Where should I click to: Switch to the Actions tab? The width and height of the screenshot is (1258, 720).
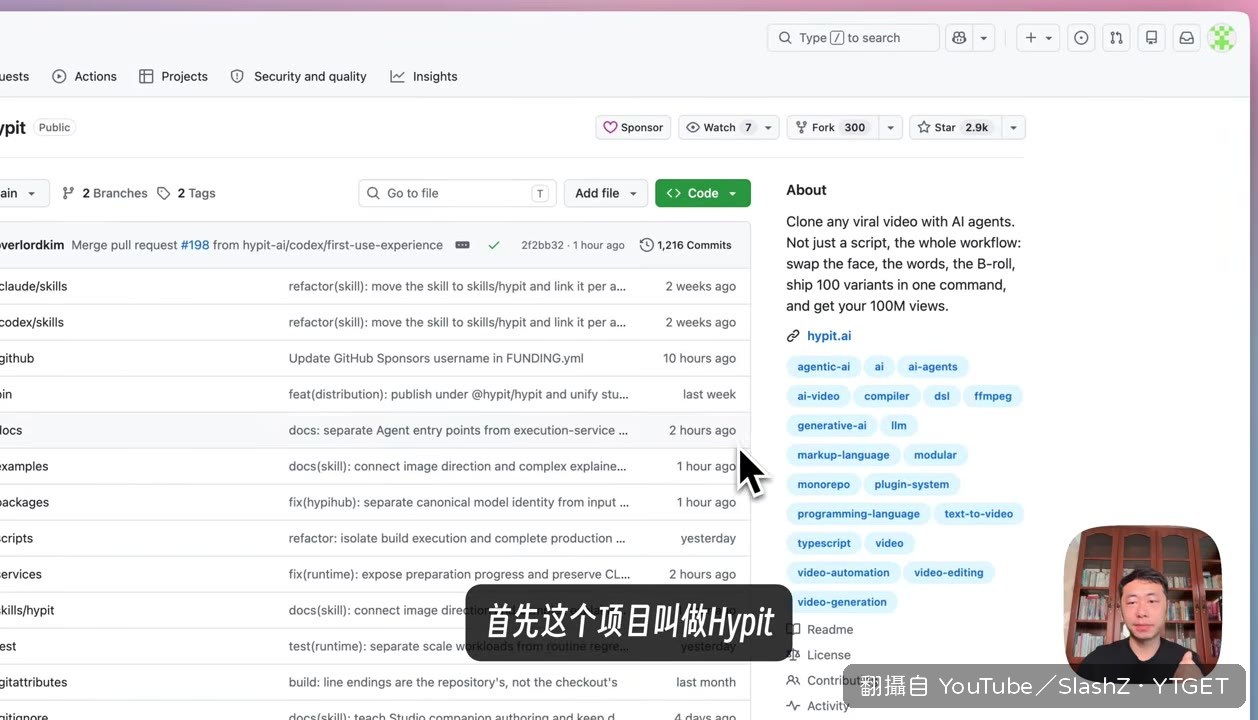[x=85, y=76]
